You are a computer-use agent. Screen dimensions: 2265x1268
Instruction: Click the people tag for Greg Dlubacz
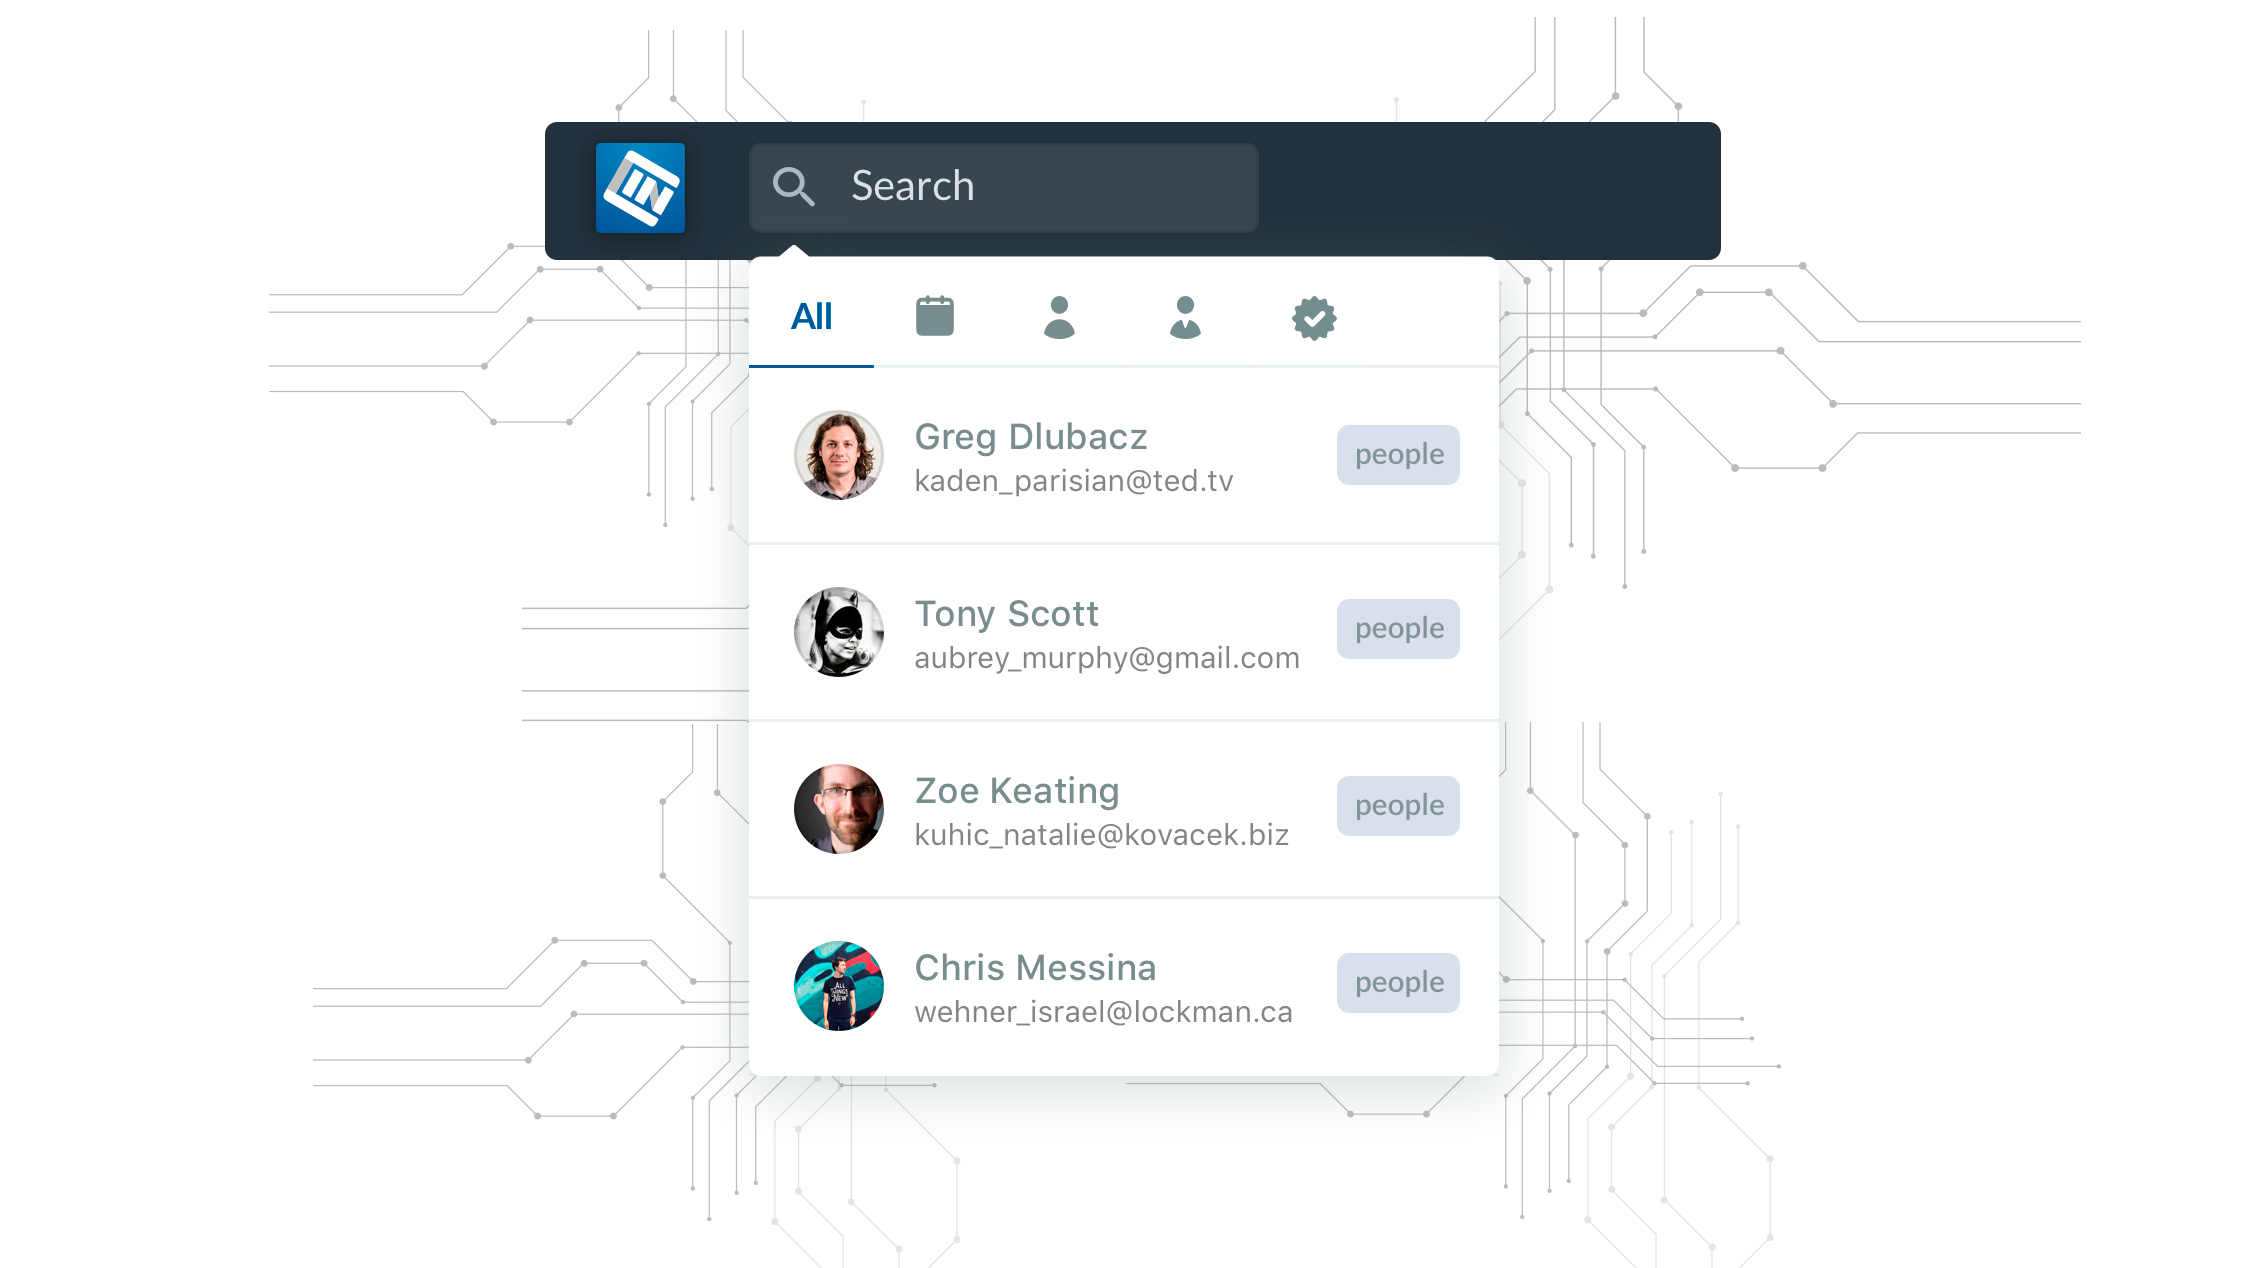[1395, 453]
